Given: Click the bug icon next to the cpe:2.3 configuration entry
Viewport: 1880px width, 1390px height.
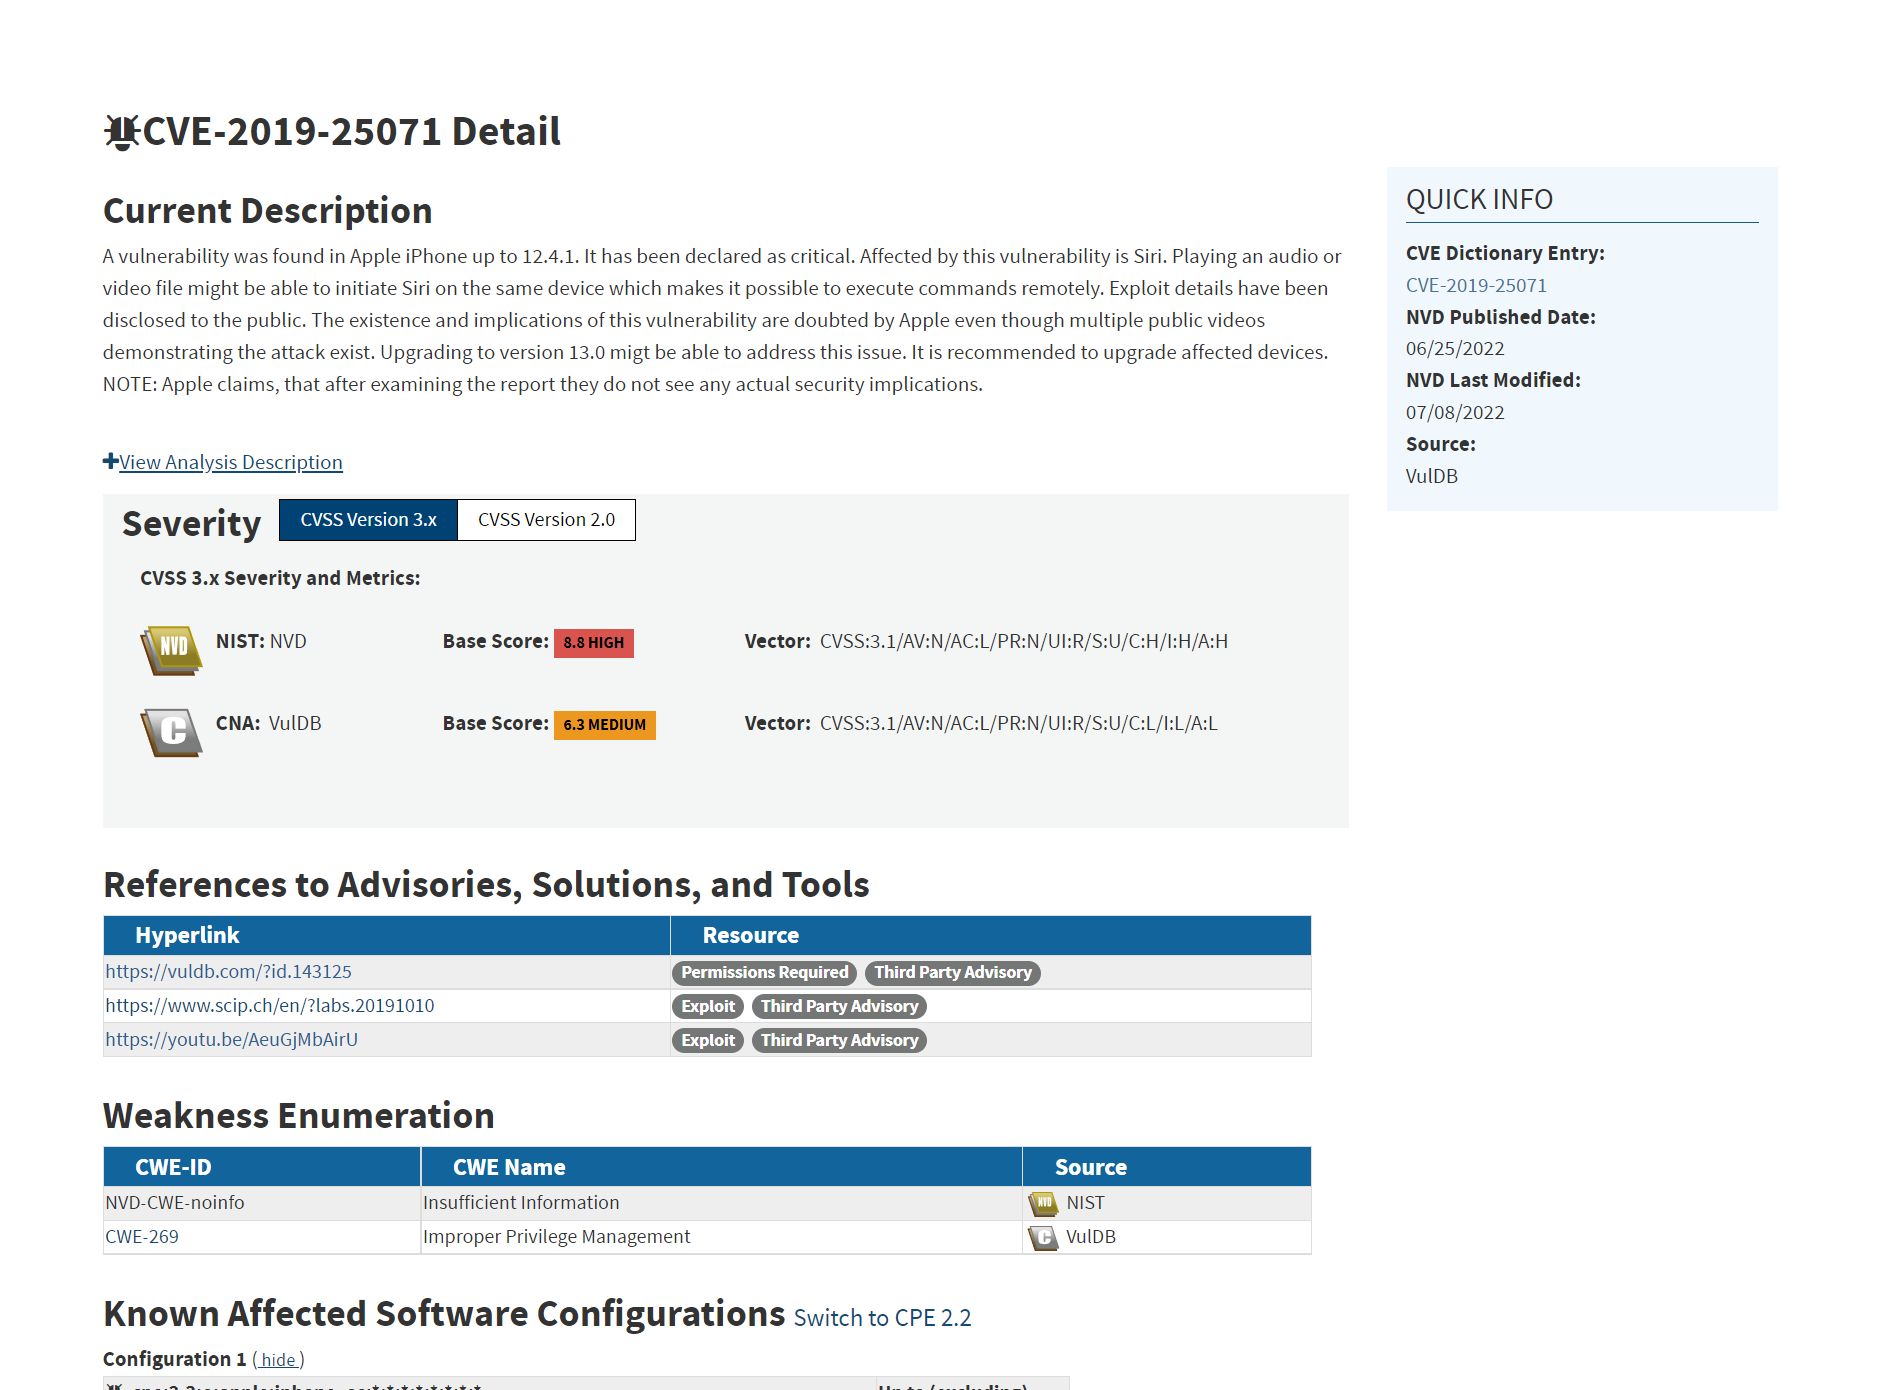Looking at the screenshot, I should pos(115,1385).
